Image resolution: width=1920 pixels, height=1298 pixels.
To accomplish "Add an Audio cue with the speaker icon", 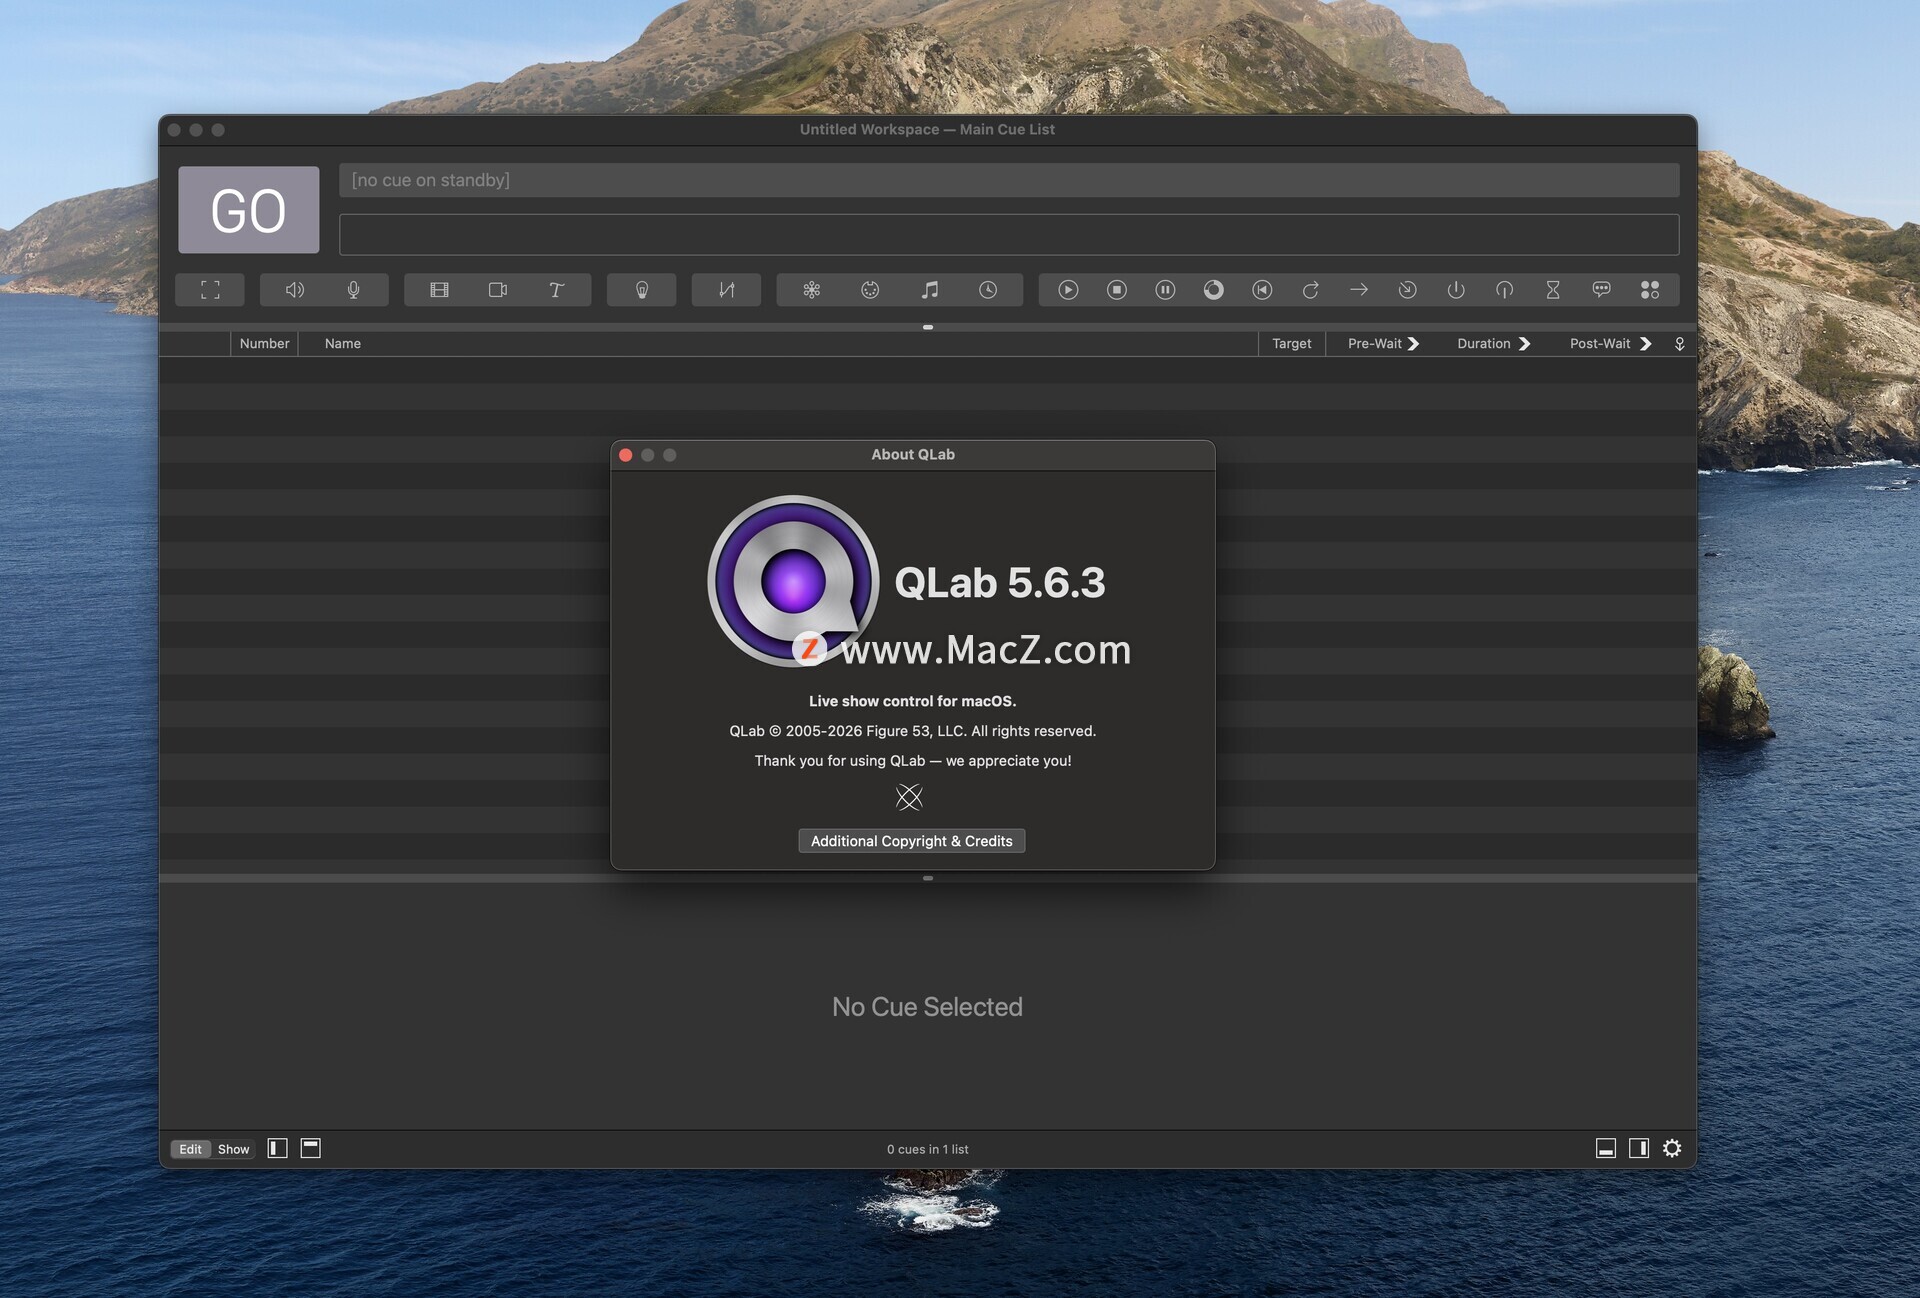I will click(x=295, y=290).
